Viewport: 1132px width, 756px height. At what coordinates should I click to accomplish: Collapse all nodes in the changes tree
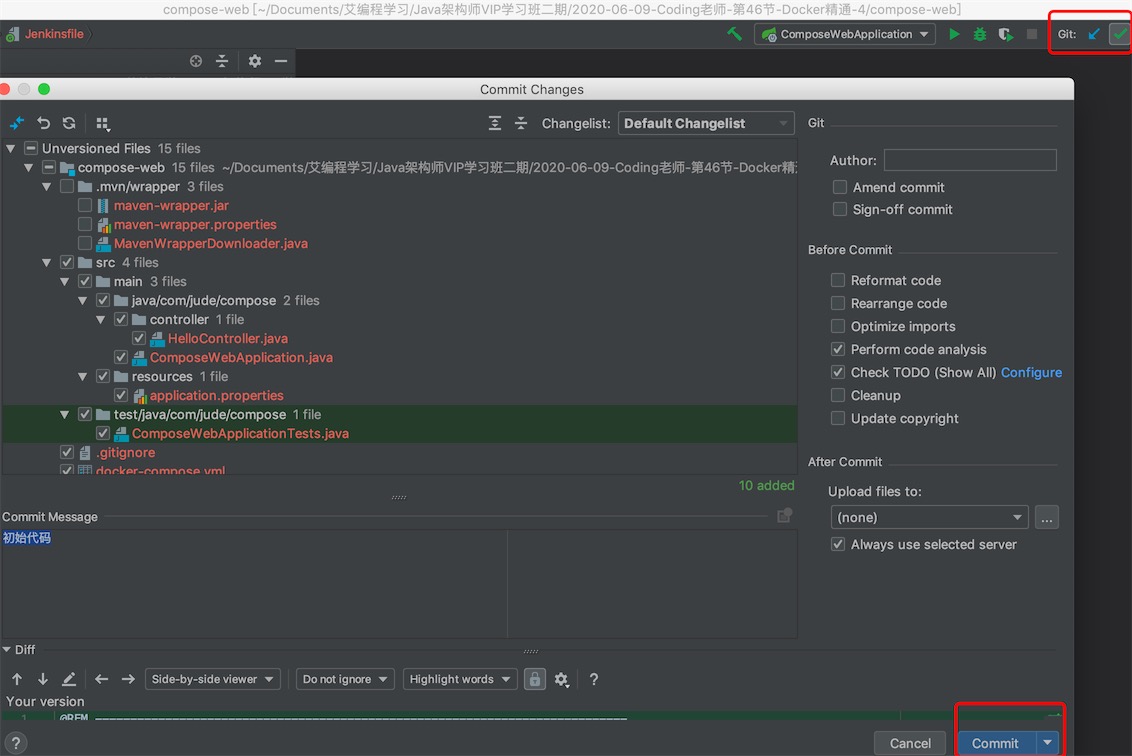pos(521,123)
